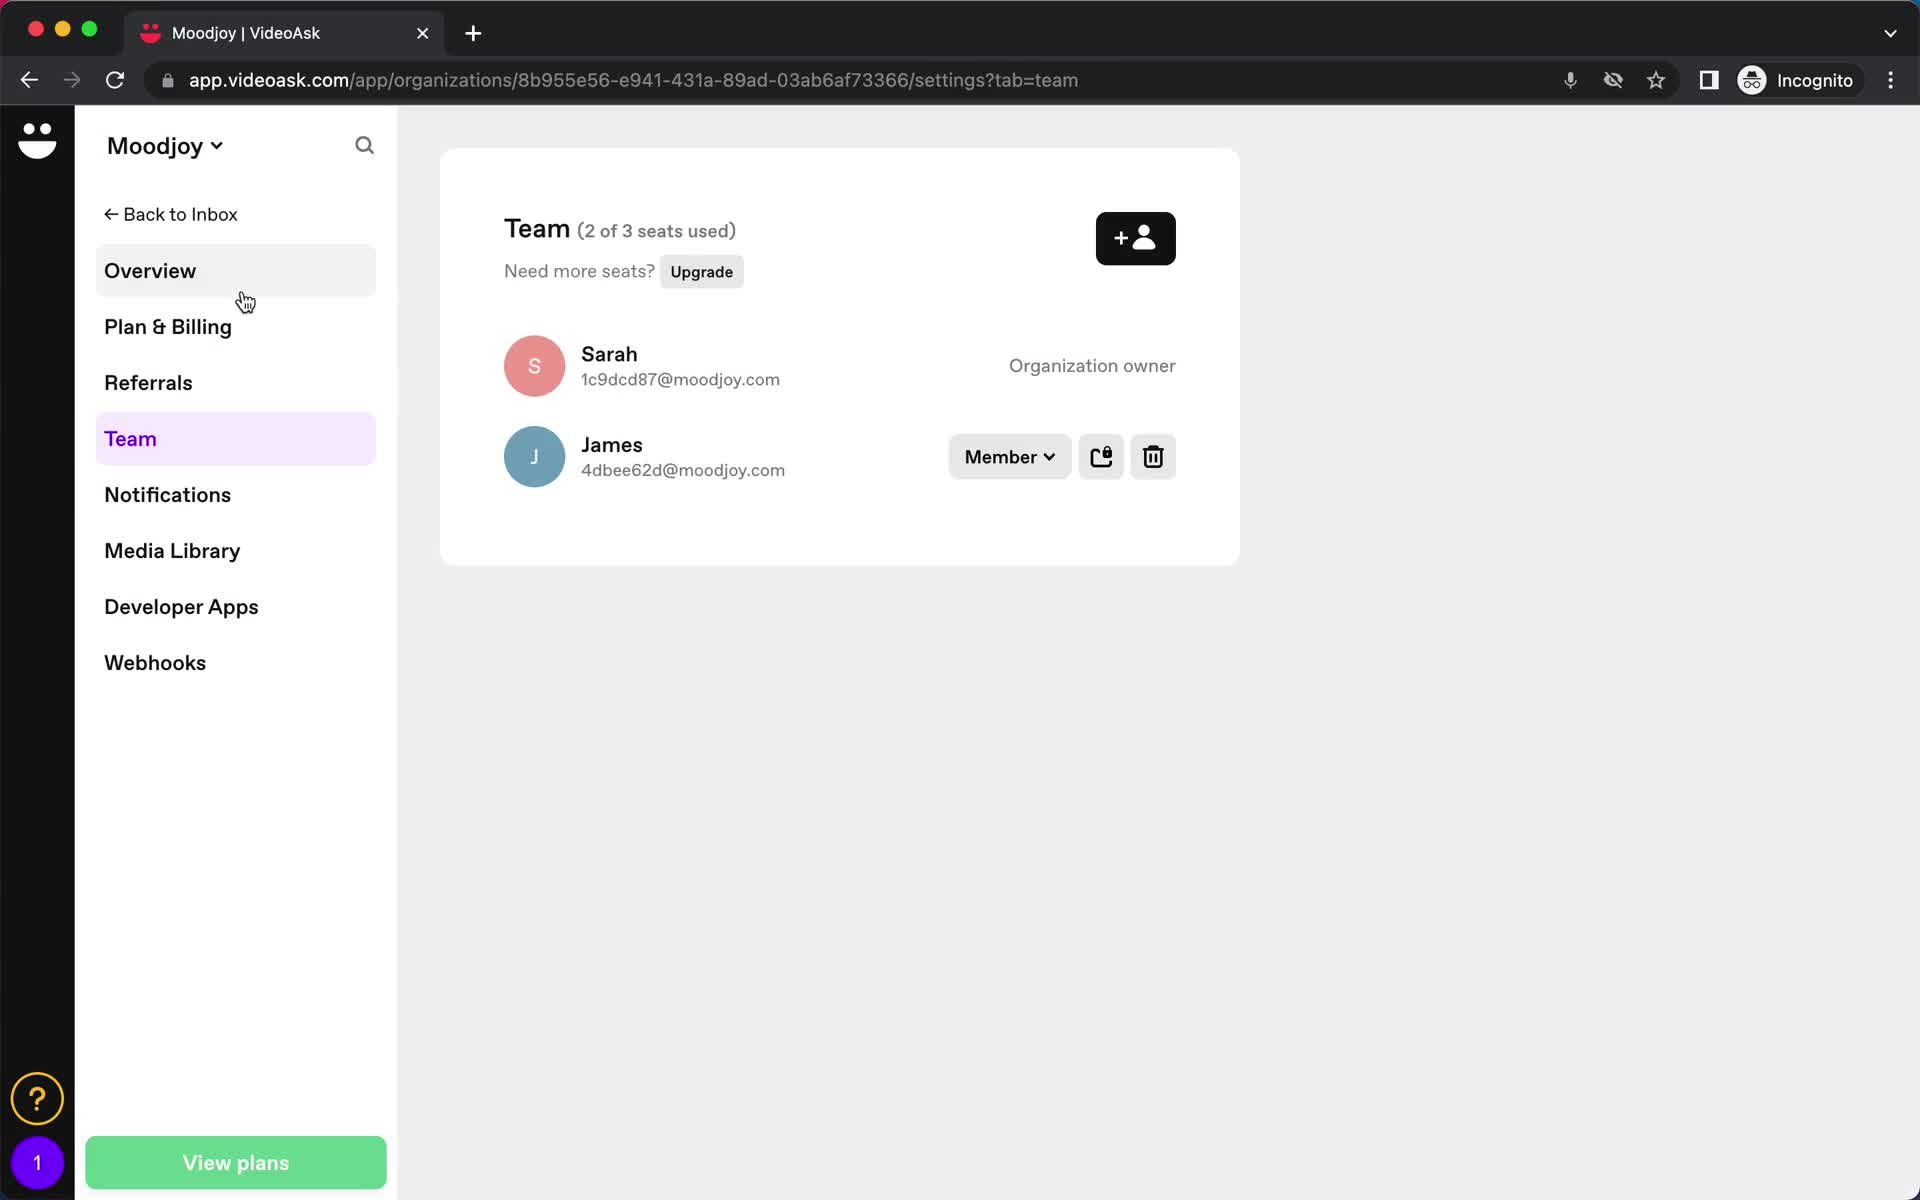Click the copy icon for James
Screen dimensions: 1920x1200
1100,456
